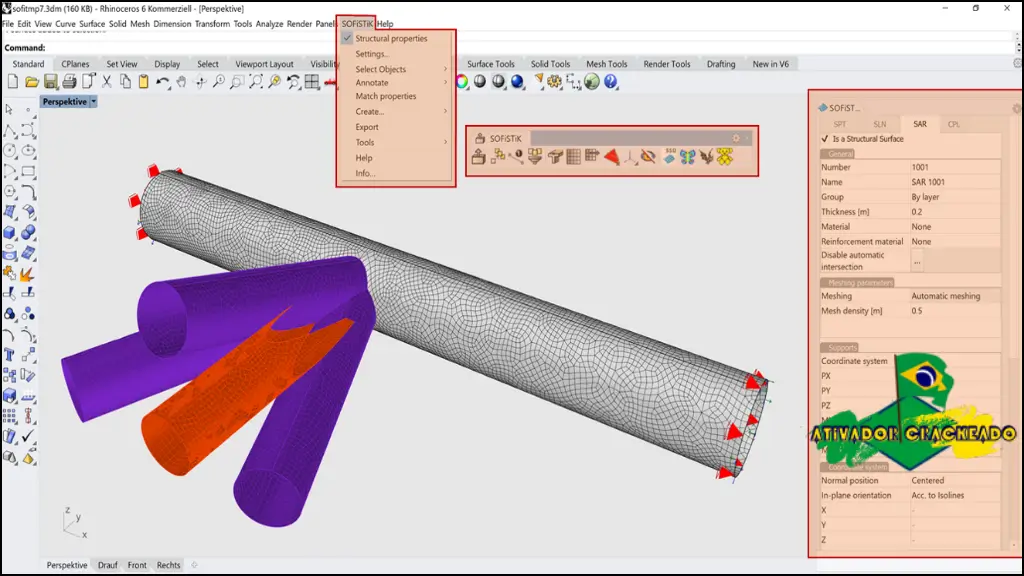Switch to the SLN tab
This screenshot has width=1024, height=576.
(880, 124)
